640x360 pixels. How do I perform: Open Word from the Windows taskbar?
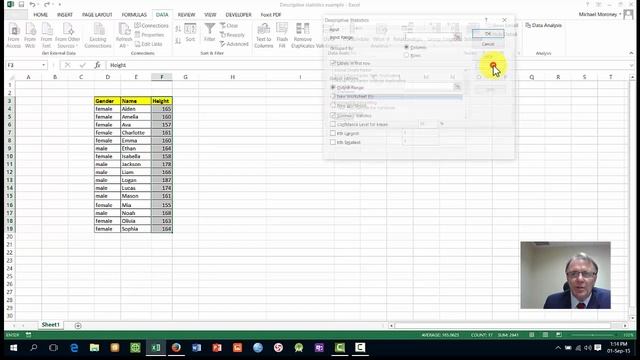point(196,347)
